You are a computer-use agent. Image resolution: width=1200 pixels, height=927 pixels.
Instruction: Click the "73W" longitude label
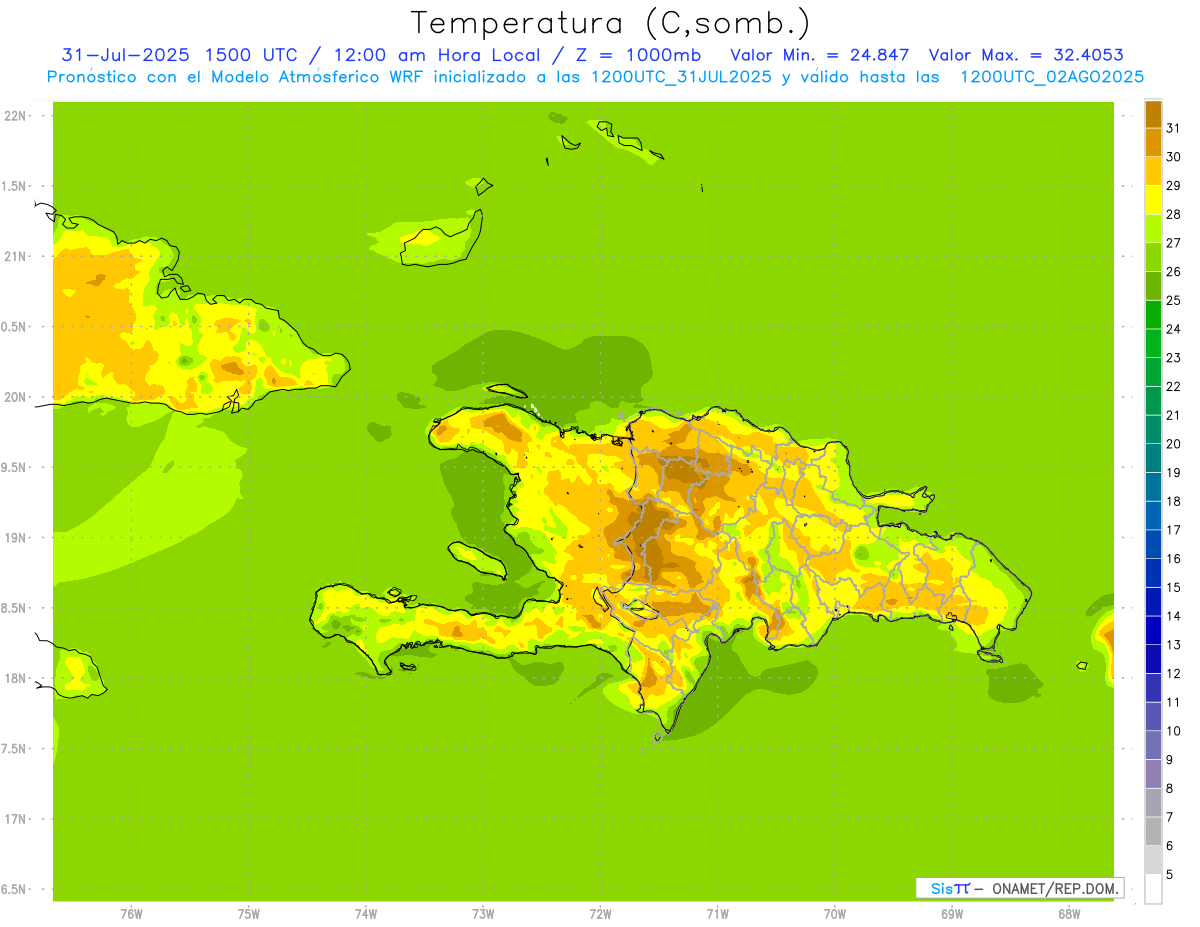483,914
